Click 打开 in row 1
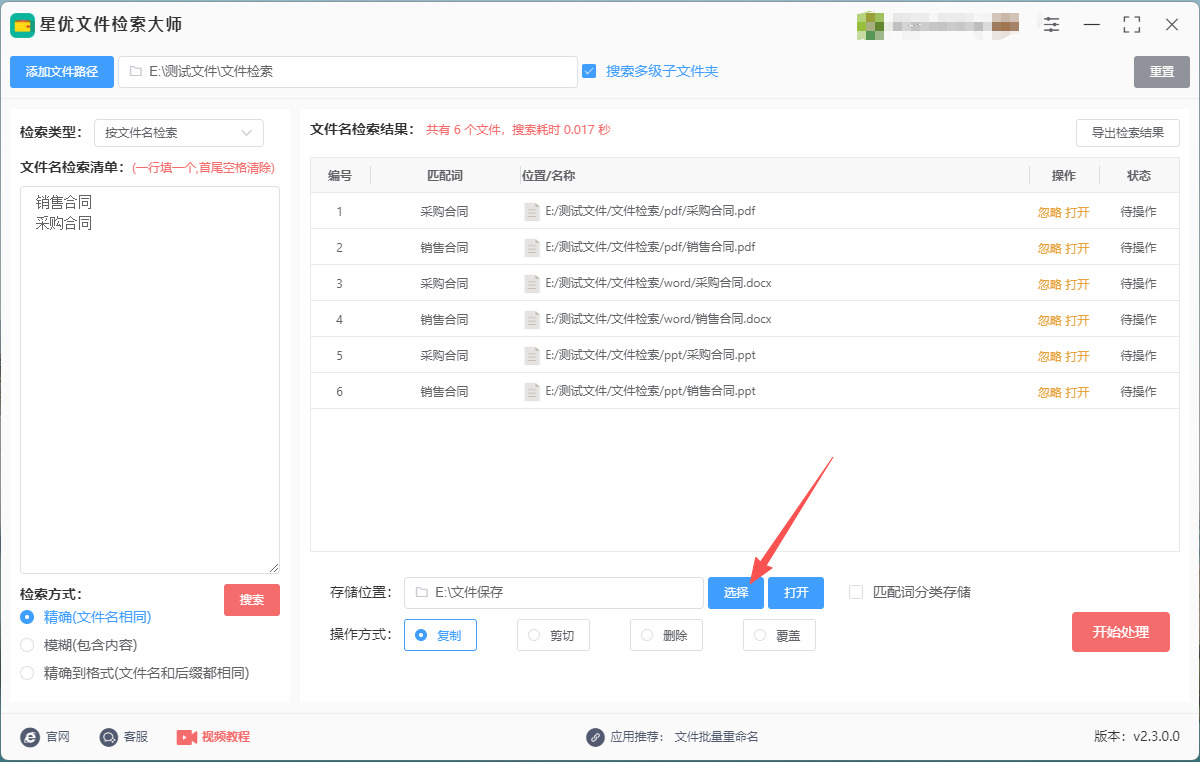The height and width of the screenshot is (762, 1200). tap(1077, 212)
